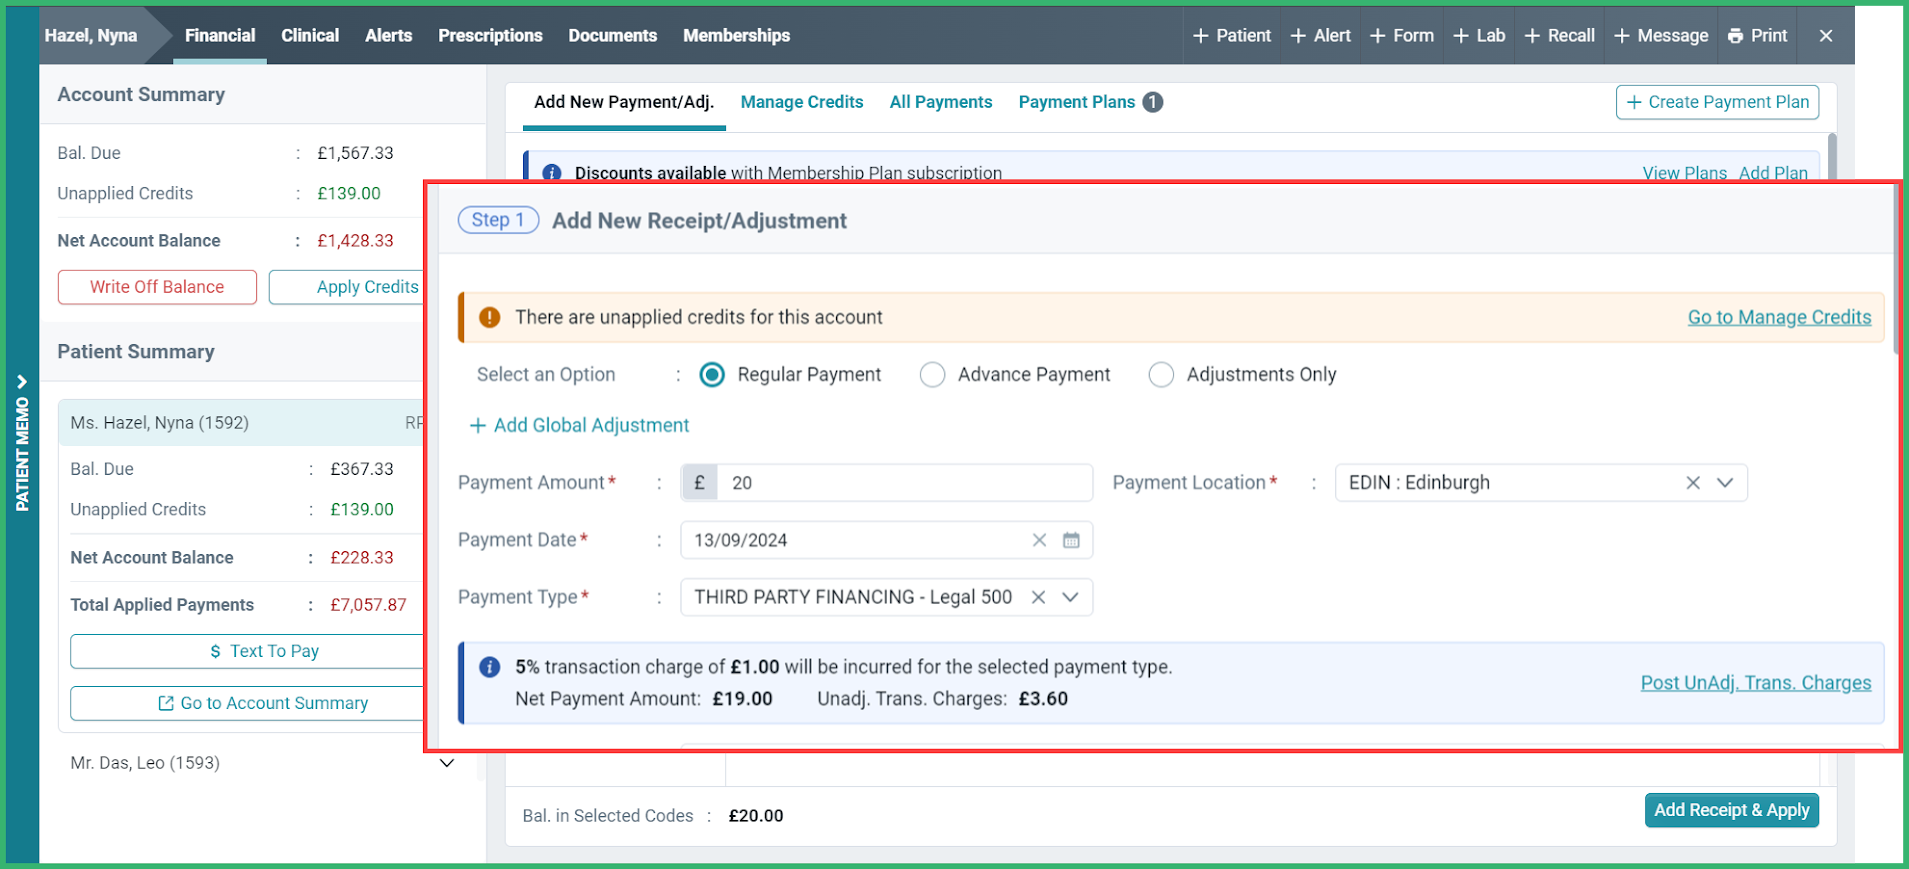Screen dimensions: 1909x869
Task: Click the vertical scrollbar in payment panel
Action: click(x=1832, y=156)
